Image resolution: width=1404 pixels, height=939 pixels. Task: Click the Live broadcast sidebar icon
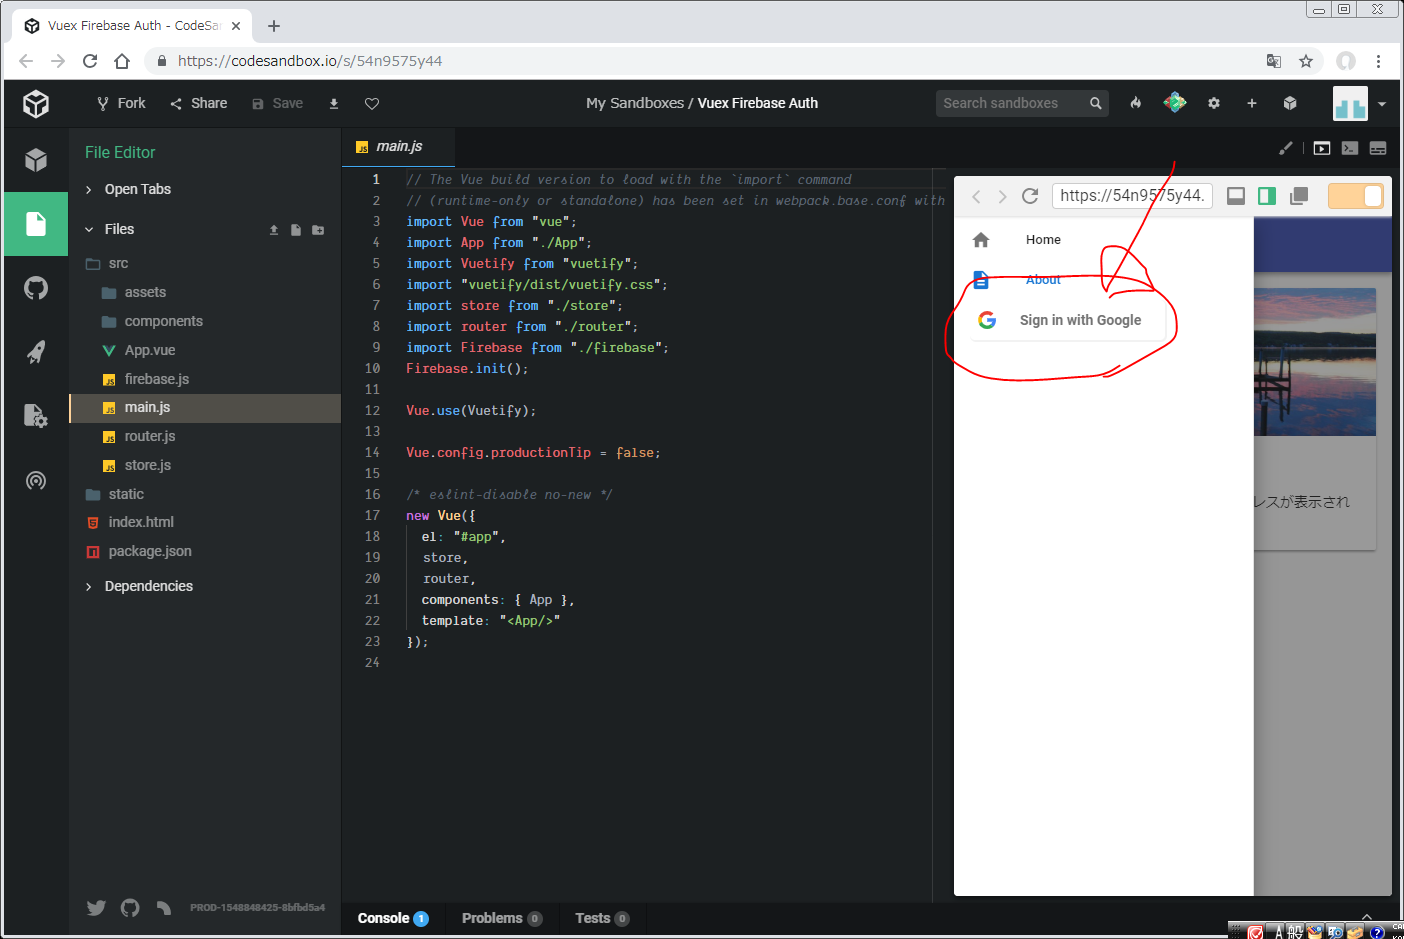tap(36, 481)
